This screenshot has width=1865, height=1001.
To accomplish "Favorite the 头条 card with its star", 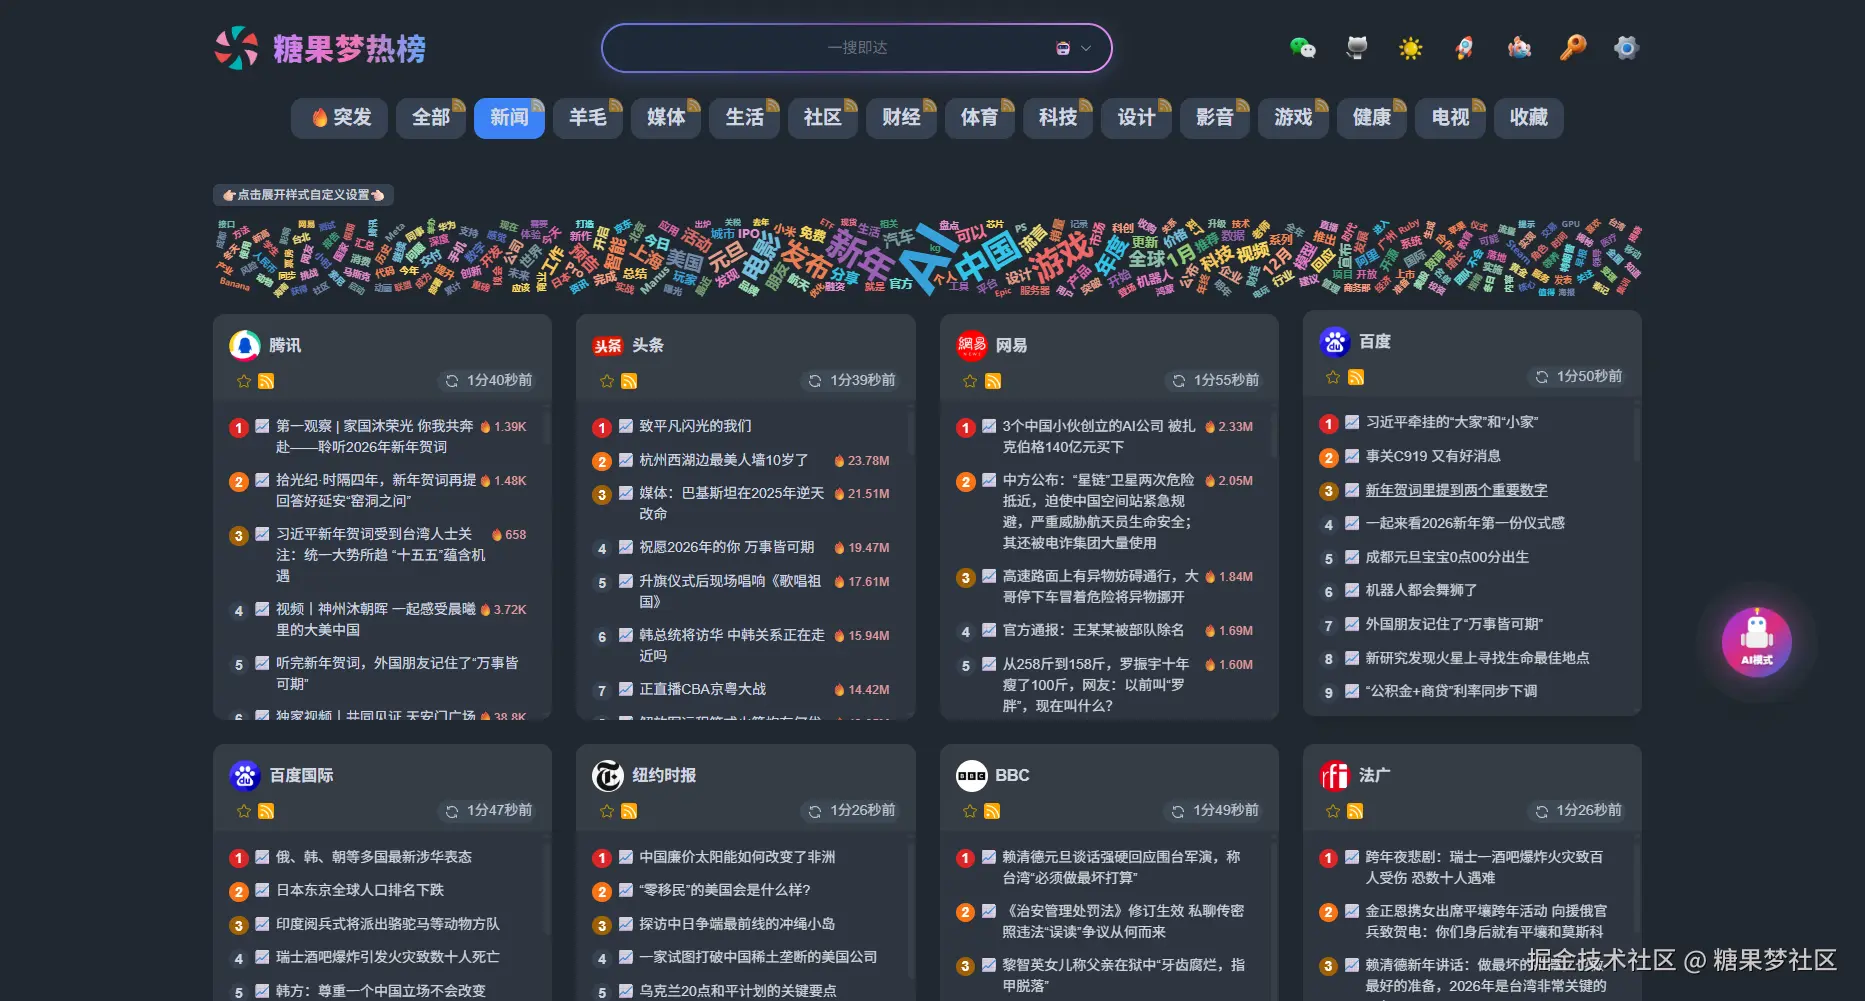I will (x=607, y=381).
